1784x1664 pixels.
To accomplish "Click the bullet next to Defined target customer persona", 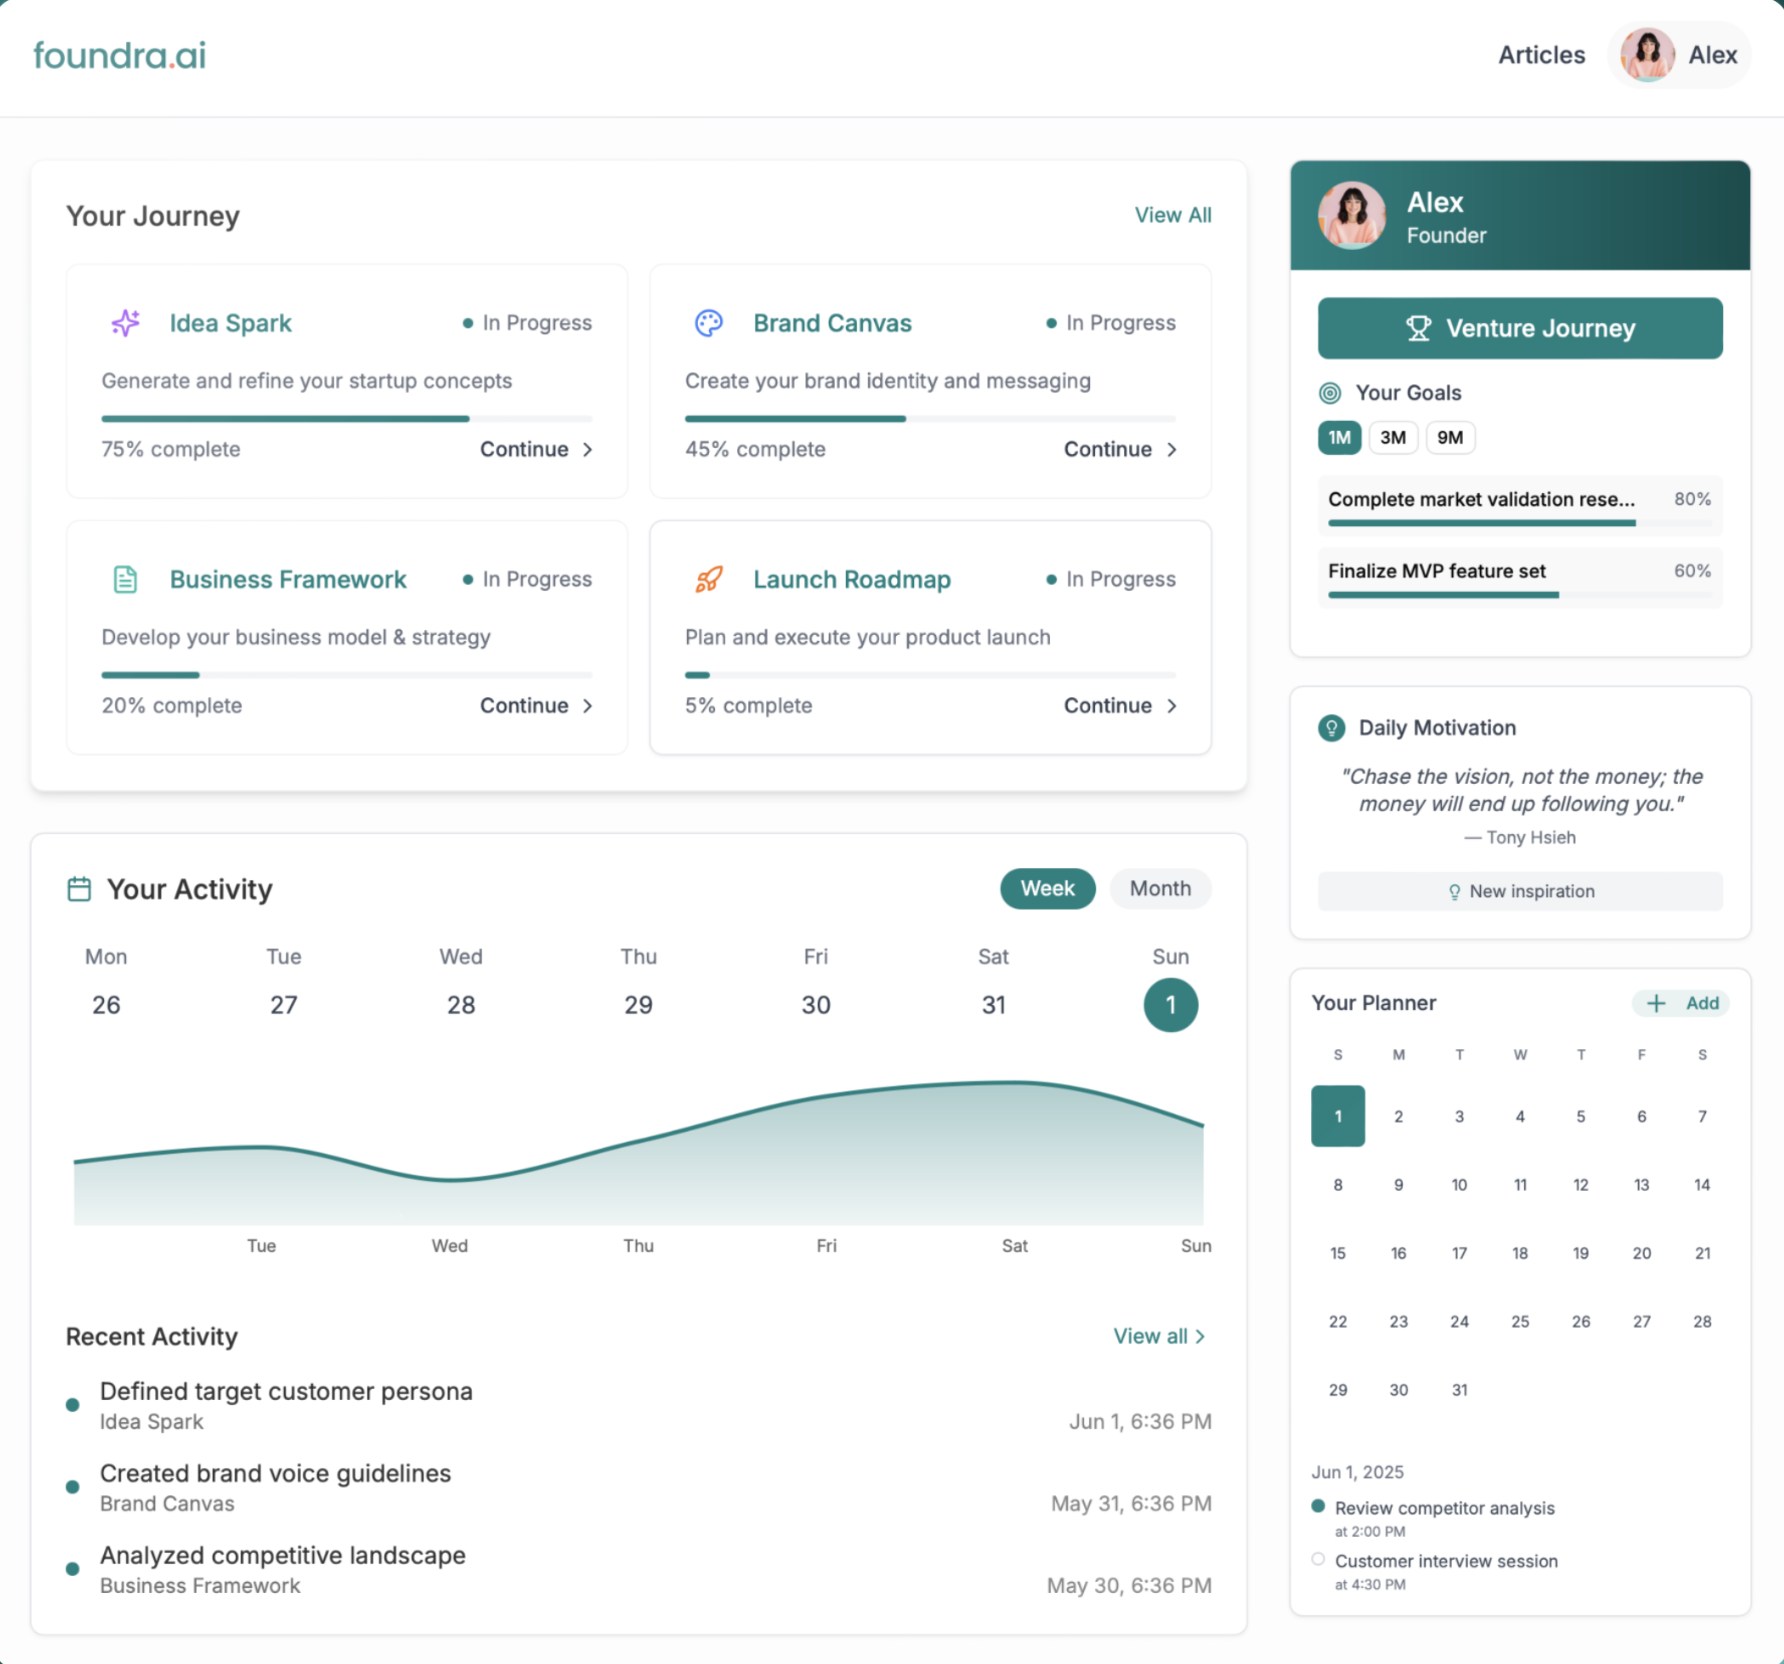I will pos(72,1405).
